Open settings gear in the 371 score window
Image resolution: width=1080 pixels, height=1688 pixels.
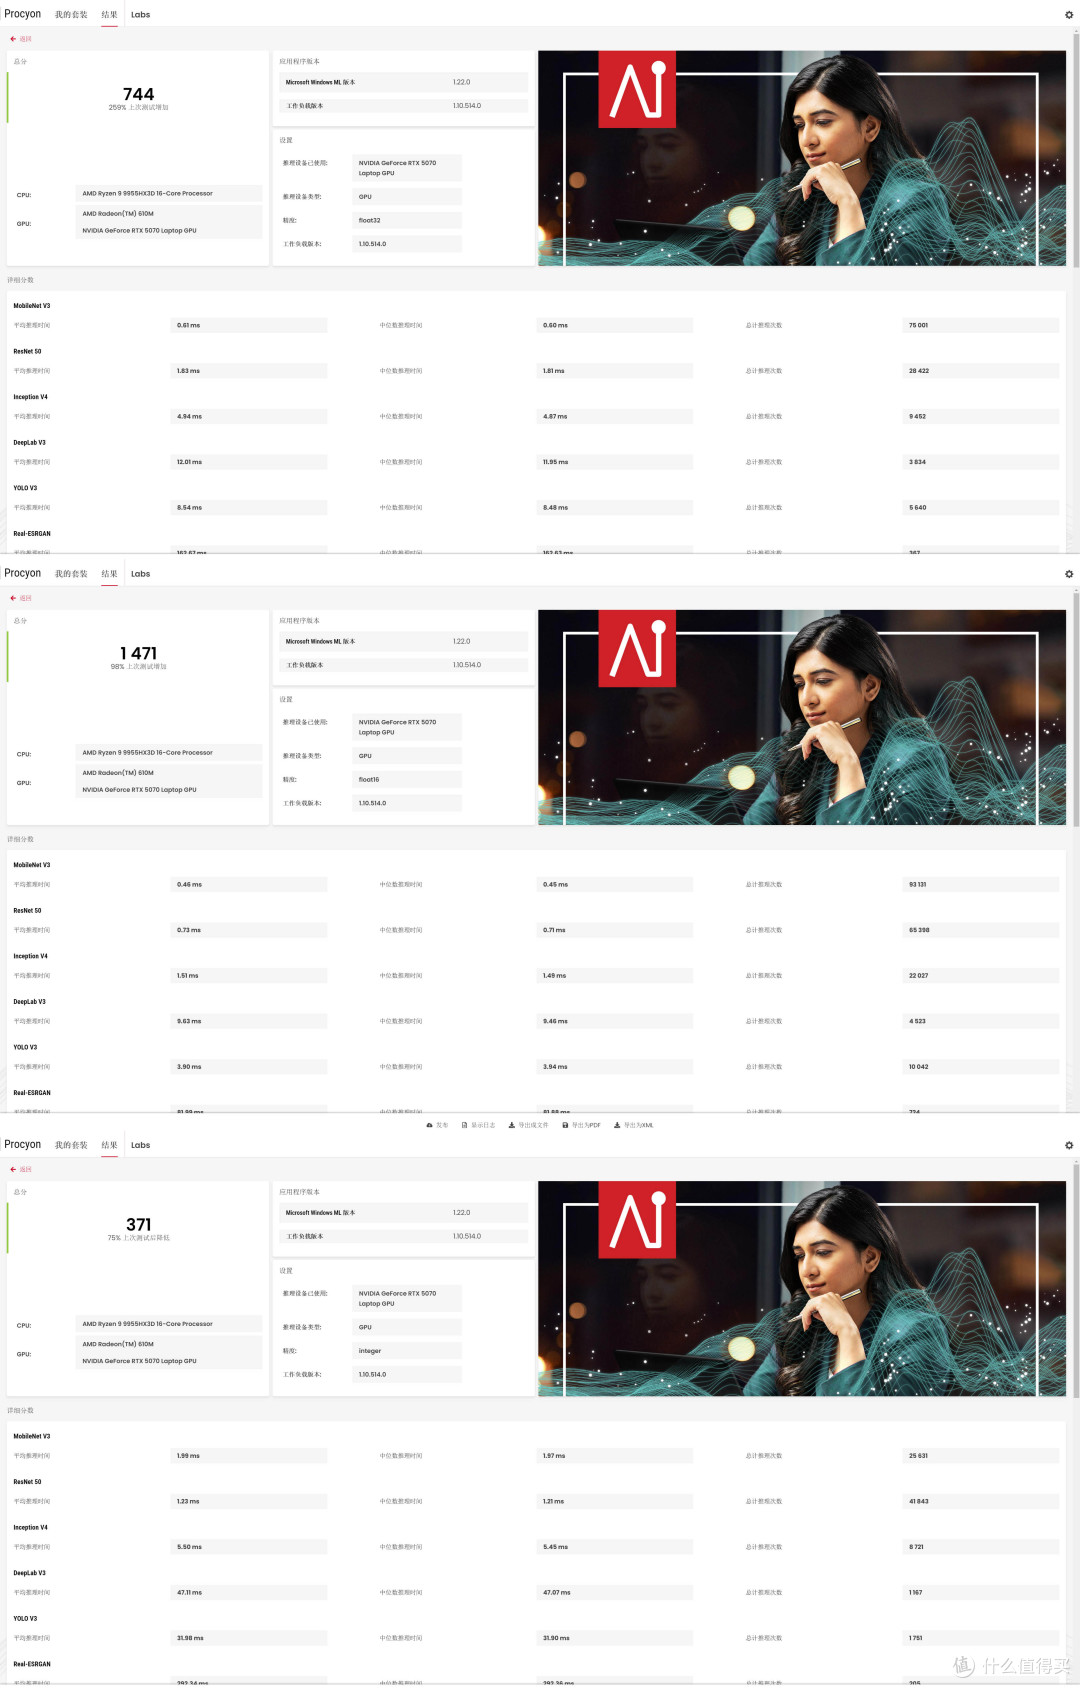[x=1069, y=1145]
